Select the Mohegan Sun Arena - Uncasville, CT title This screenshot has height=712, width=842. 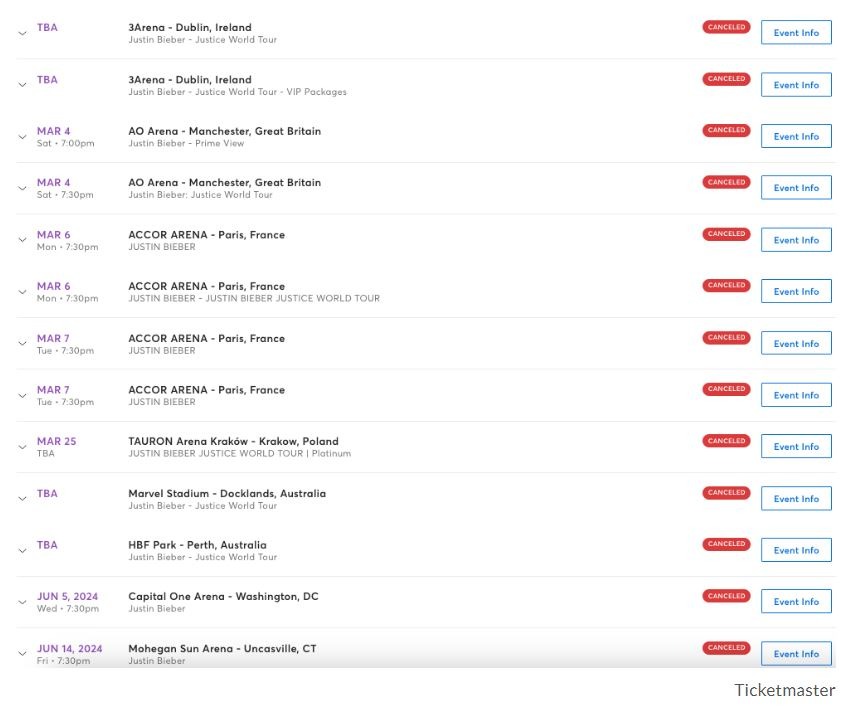[x=222, y=649]
